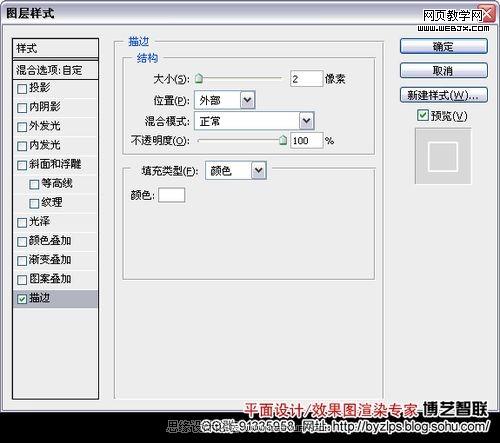Click the 不透明度 opacity slider handle
This screenshot has height=443, width=500.
coord(283,140)
